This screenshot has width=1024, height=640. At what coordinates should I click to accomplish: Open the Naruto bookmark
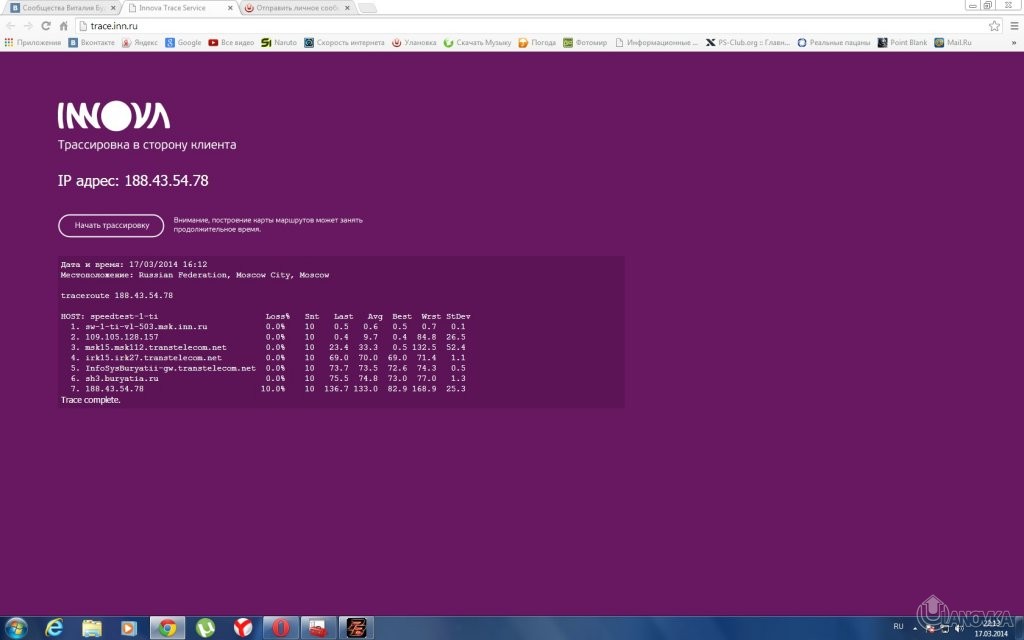click(x=279, y=42)
